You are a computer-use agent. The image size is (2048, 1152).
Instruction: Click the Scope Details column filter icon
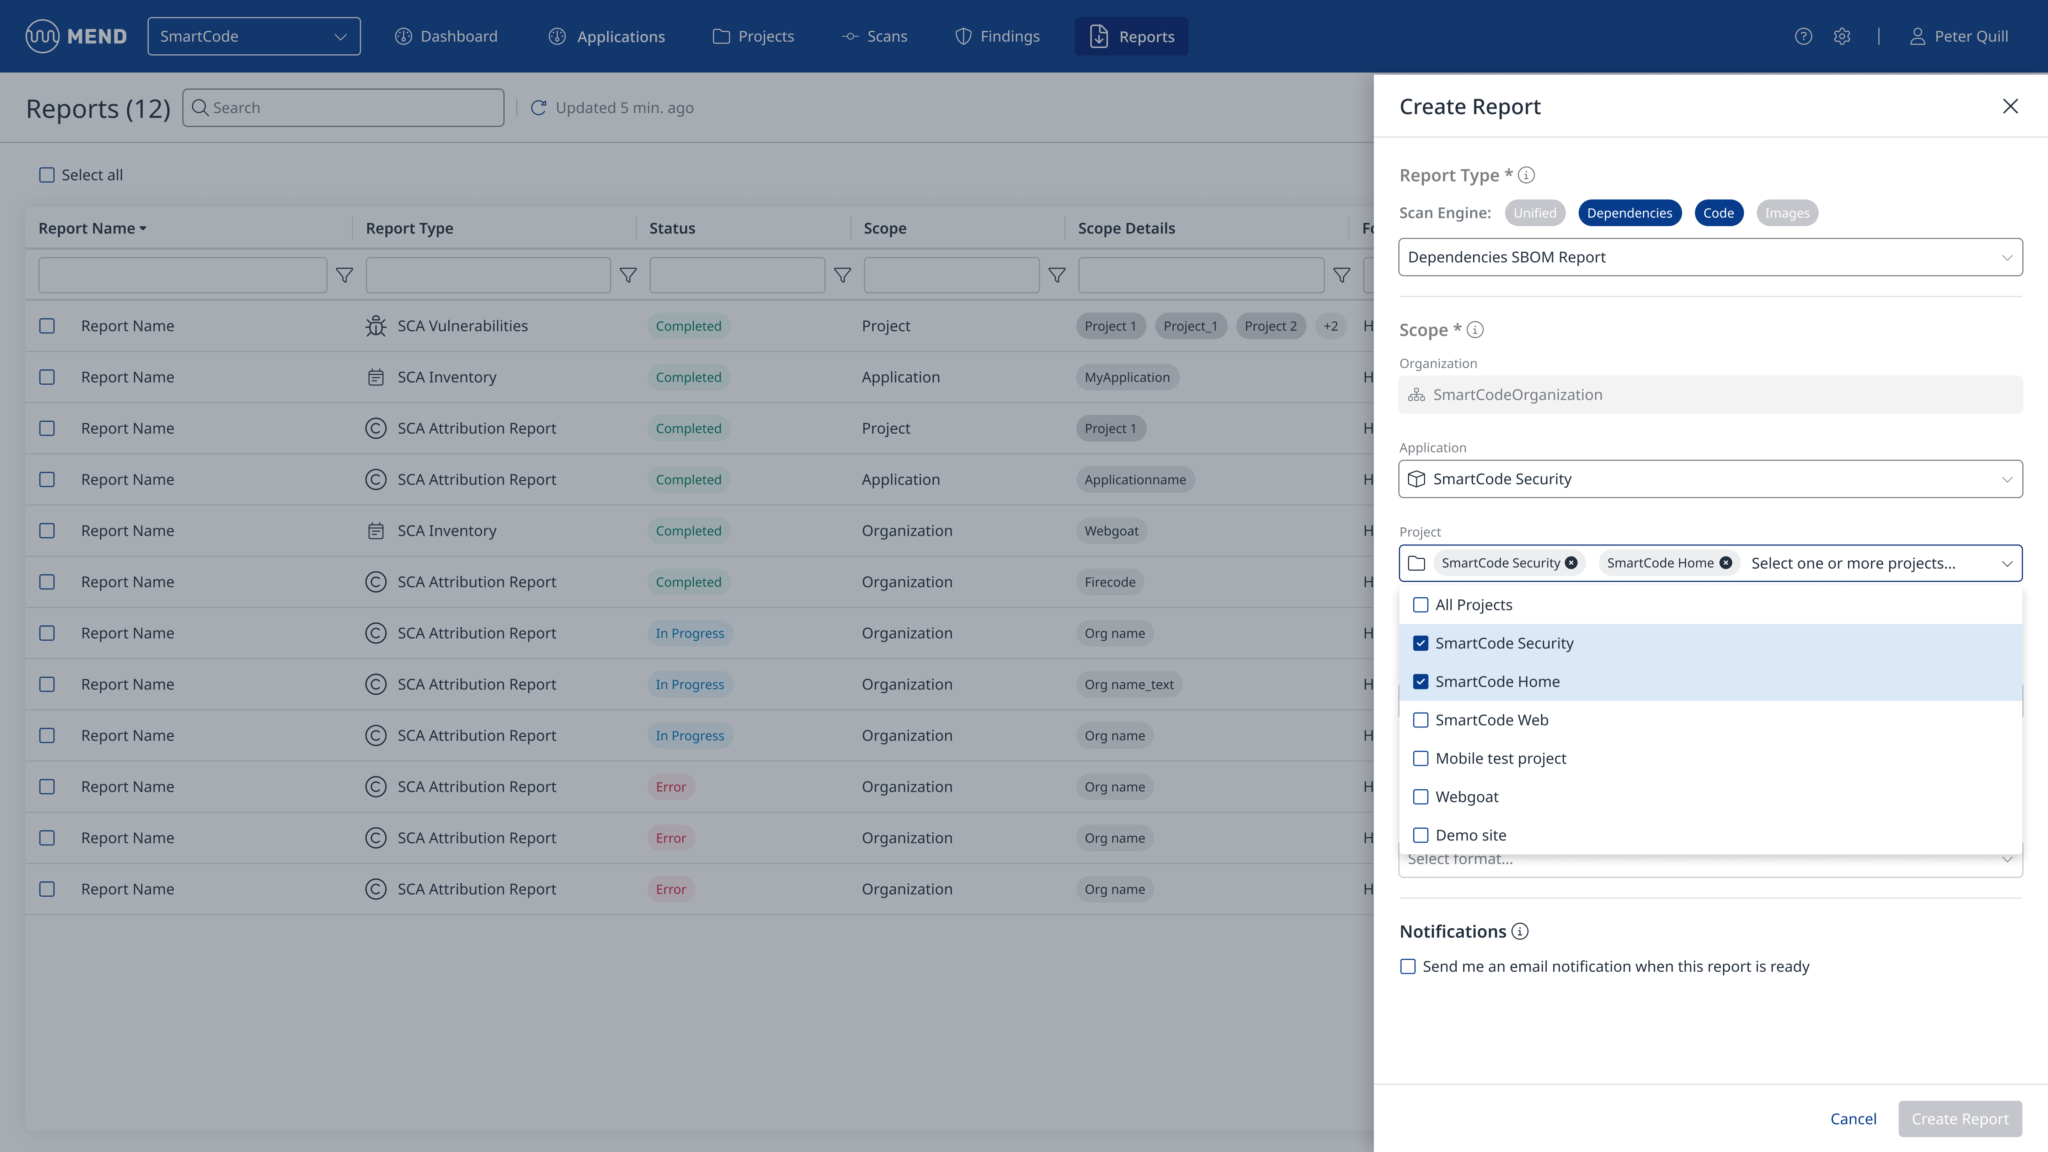coord(1342,275)
